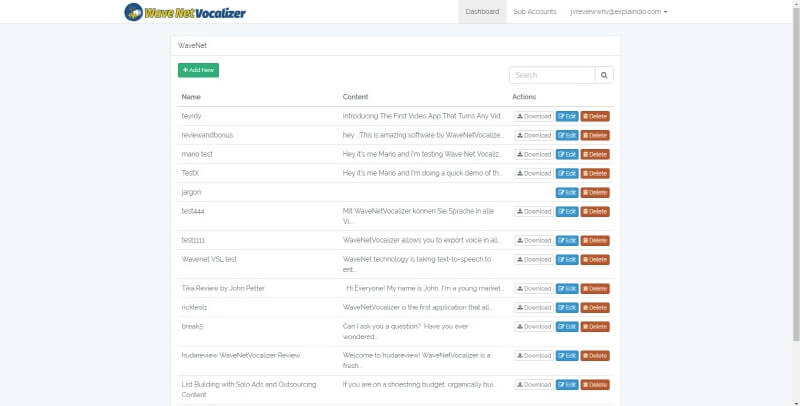Select the name 'teyrdy'

tap(191, 116)
